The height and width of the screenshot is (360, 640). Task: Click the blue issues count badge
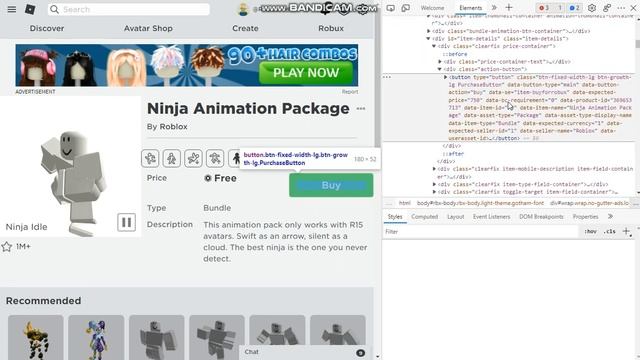(574, 8)
